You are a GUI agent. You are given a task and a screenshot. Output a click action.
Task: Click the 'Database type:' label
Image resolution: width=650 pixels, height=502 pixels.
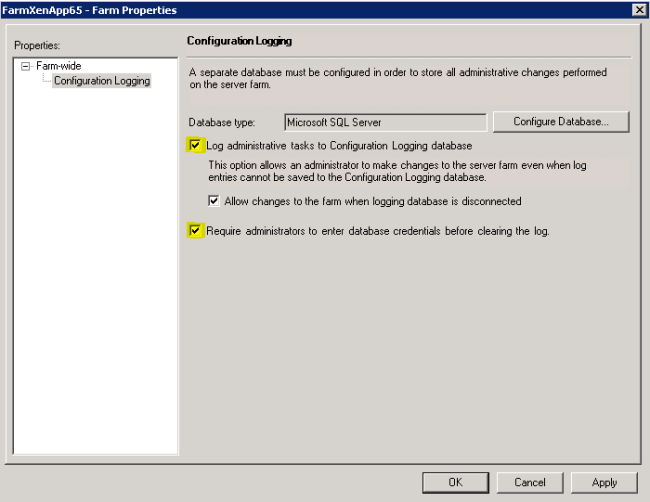pos(223,123)
